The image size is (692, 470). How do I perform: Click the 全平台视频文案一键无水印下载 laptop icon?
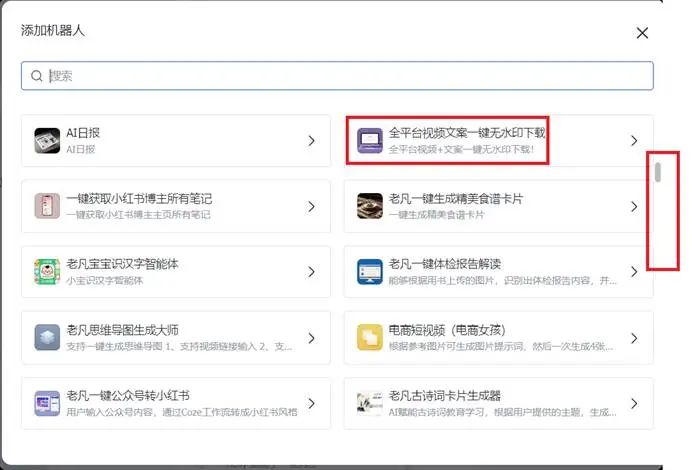click(369, 141)
